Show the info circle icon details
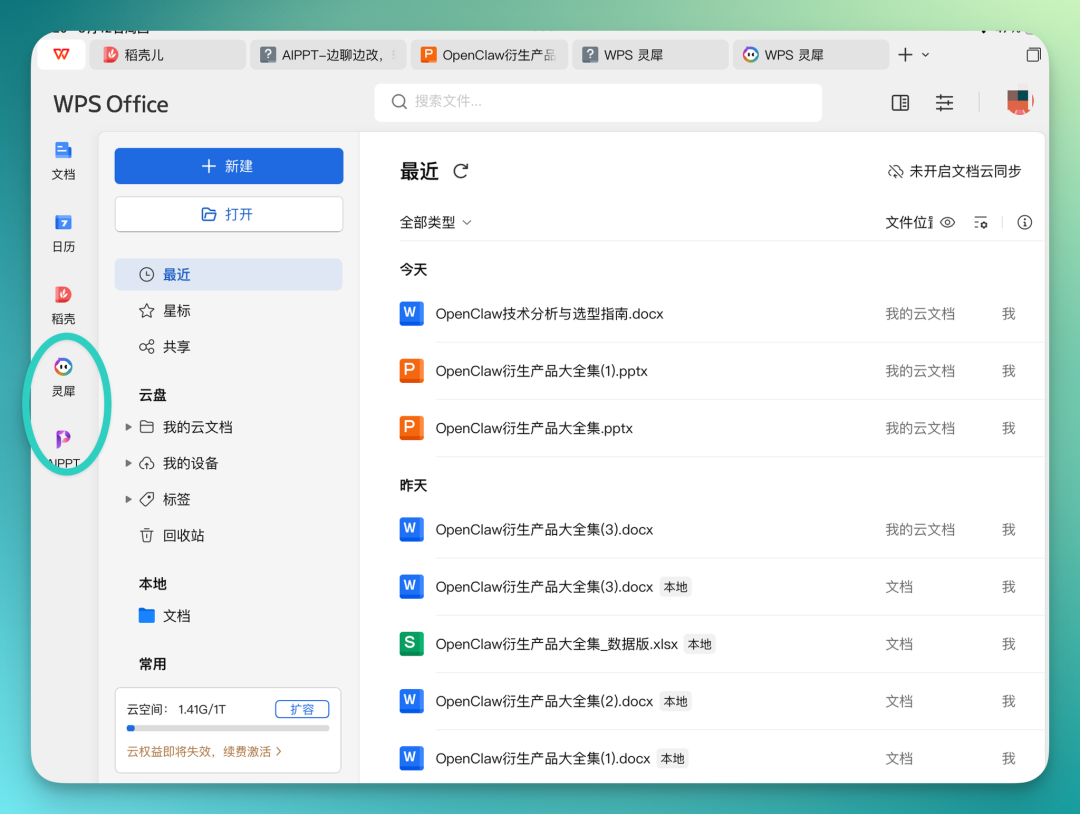This screenshot has height=814, width=1080. tap(1025, 222)
